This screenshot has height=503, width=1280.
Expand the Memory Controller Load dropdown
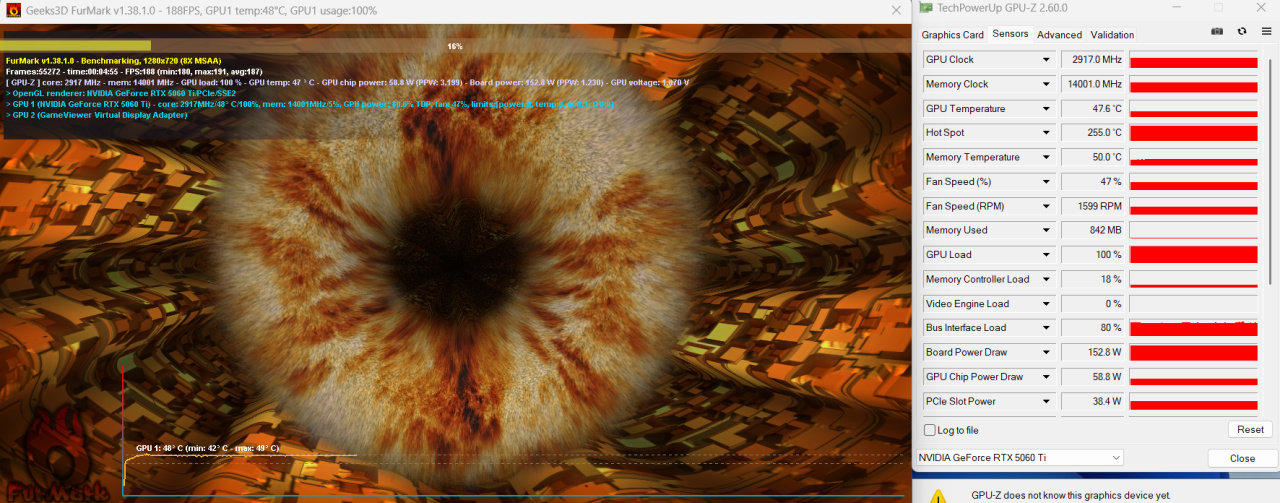click(x=1047, y=279)
